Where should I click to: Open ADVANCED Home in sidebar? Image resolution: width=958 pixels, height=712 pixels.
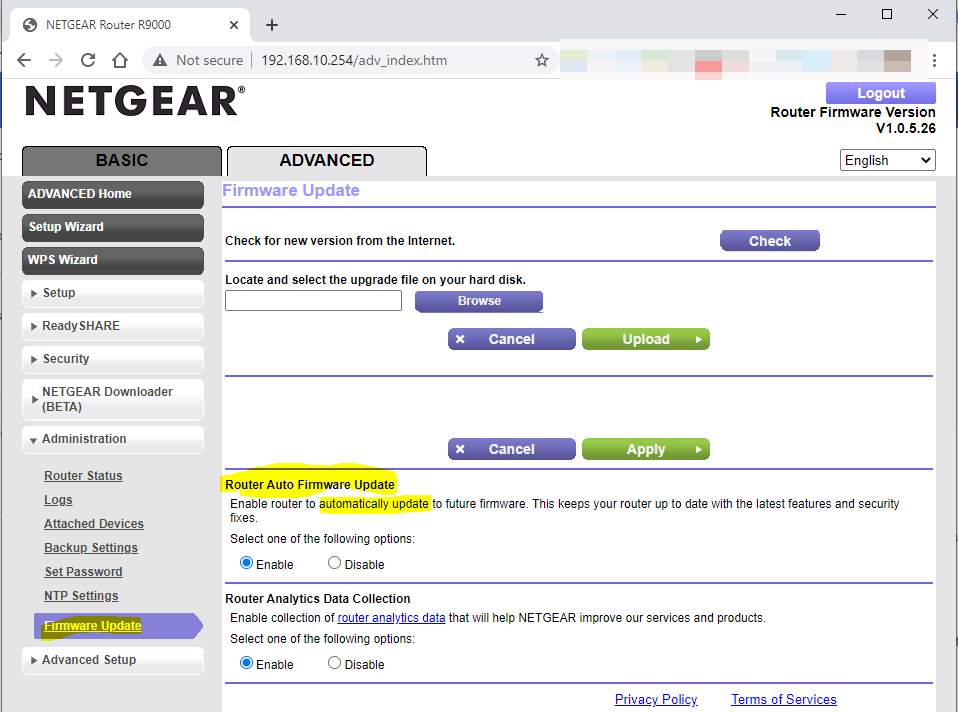pyautogui.click(x=112, y=194)
